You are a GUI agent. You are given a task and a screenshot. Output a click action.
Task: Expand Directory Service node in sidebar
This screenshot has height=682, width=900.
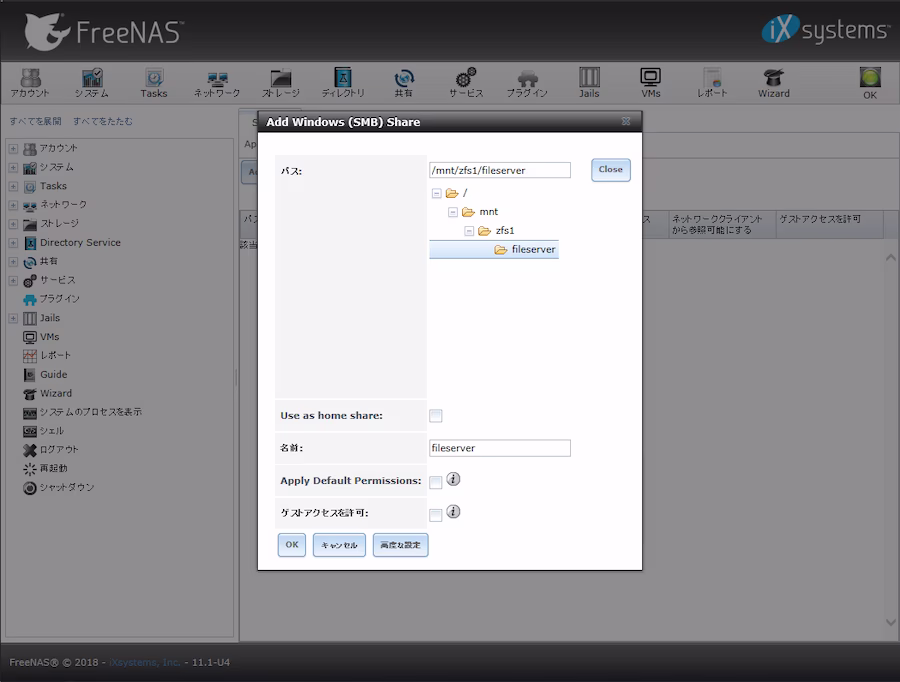pyautogui.click(x=13, y=243)
